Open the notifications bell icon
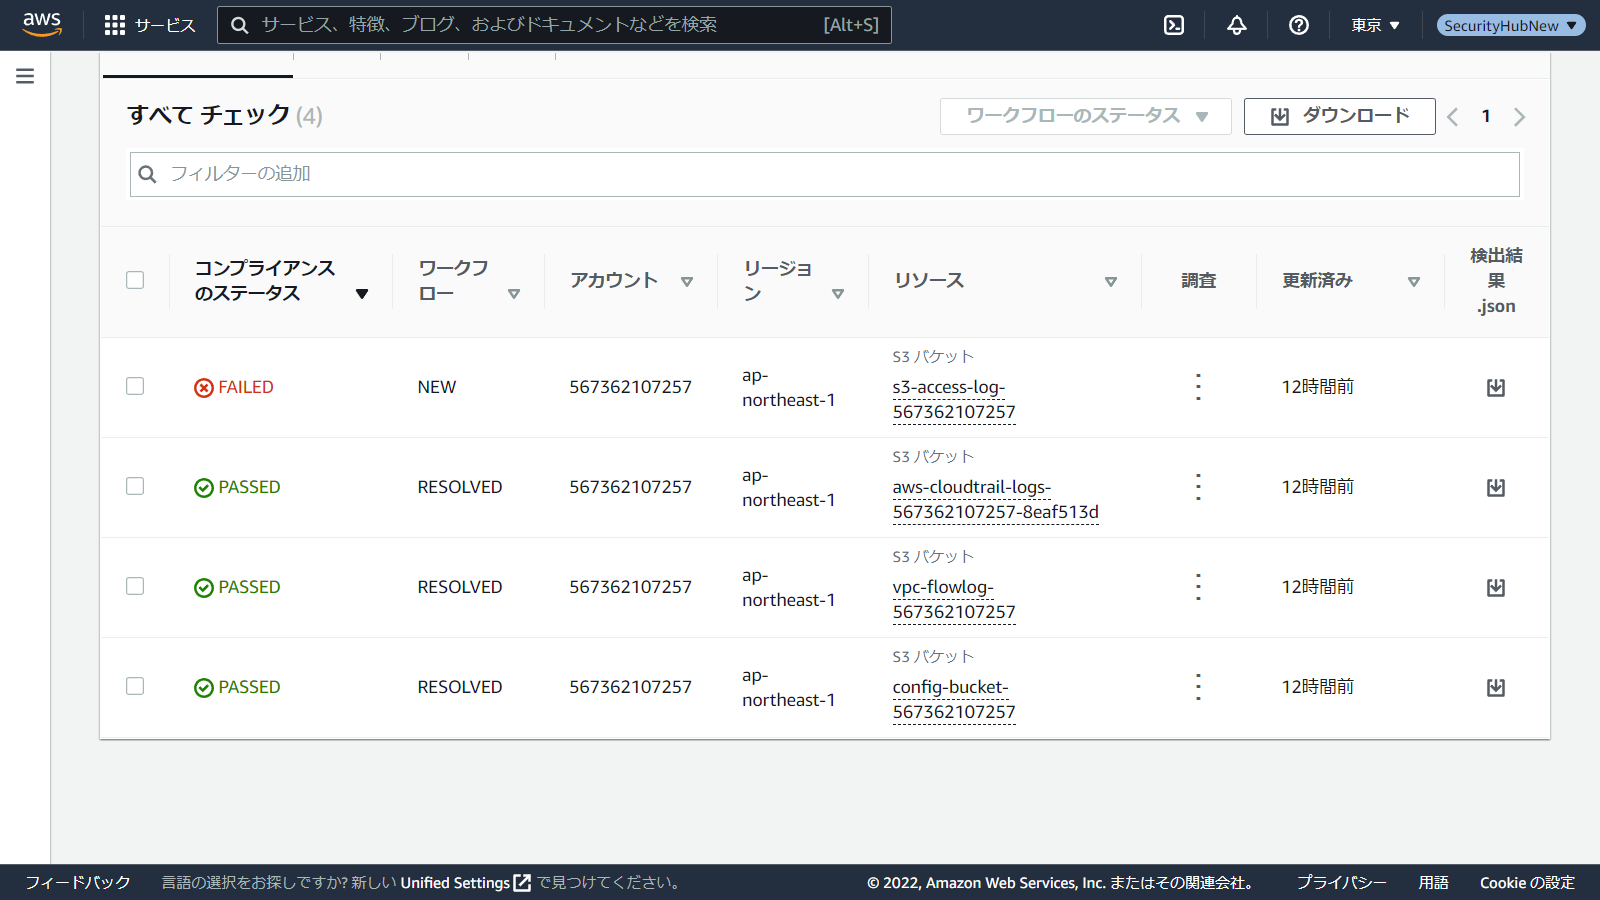The image size is (1600, 900). pyautogui.click(x=1237, y=25)
